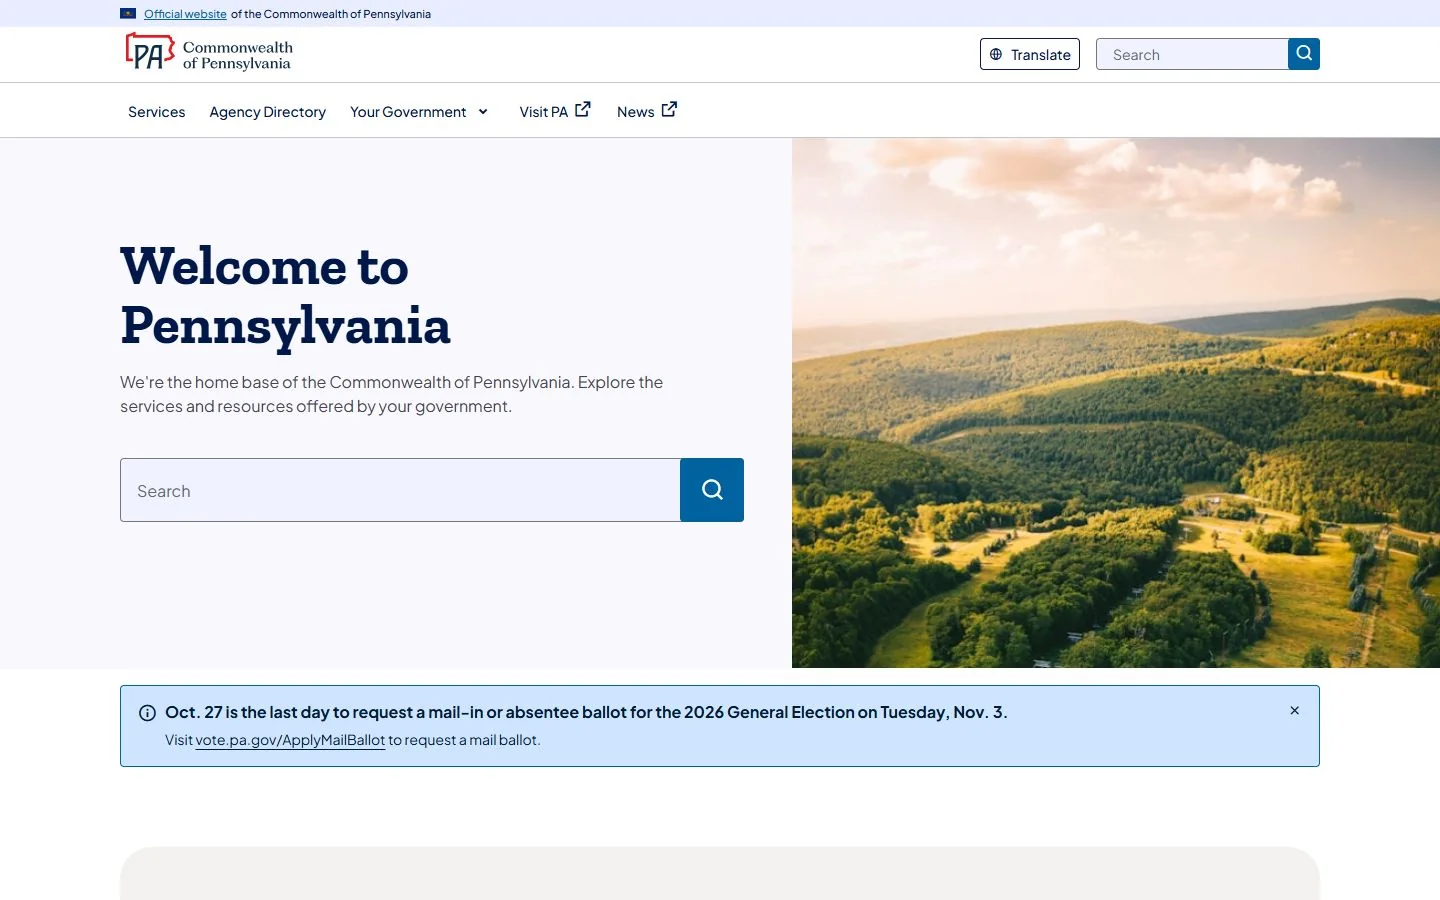
Task: Open the PA Commonwealth of Pennsylvania logo
Action: tap(209, 53)
